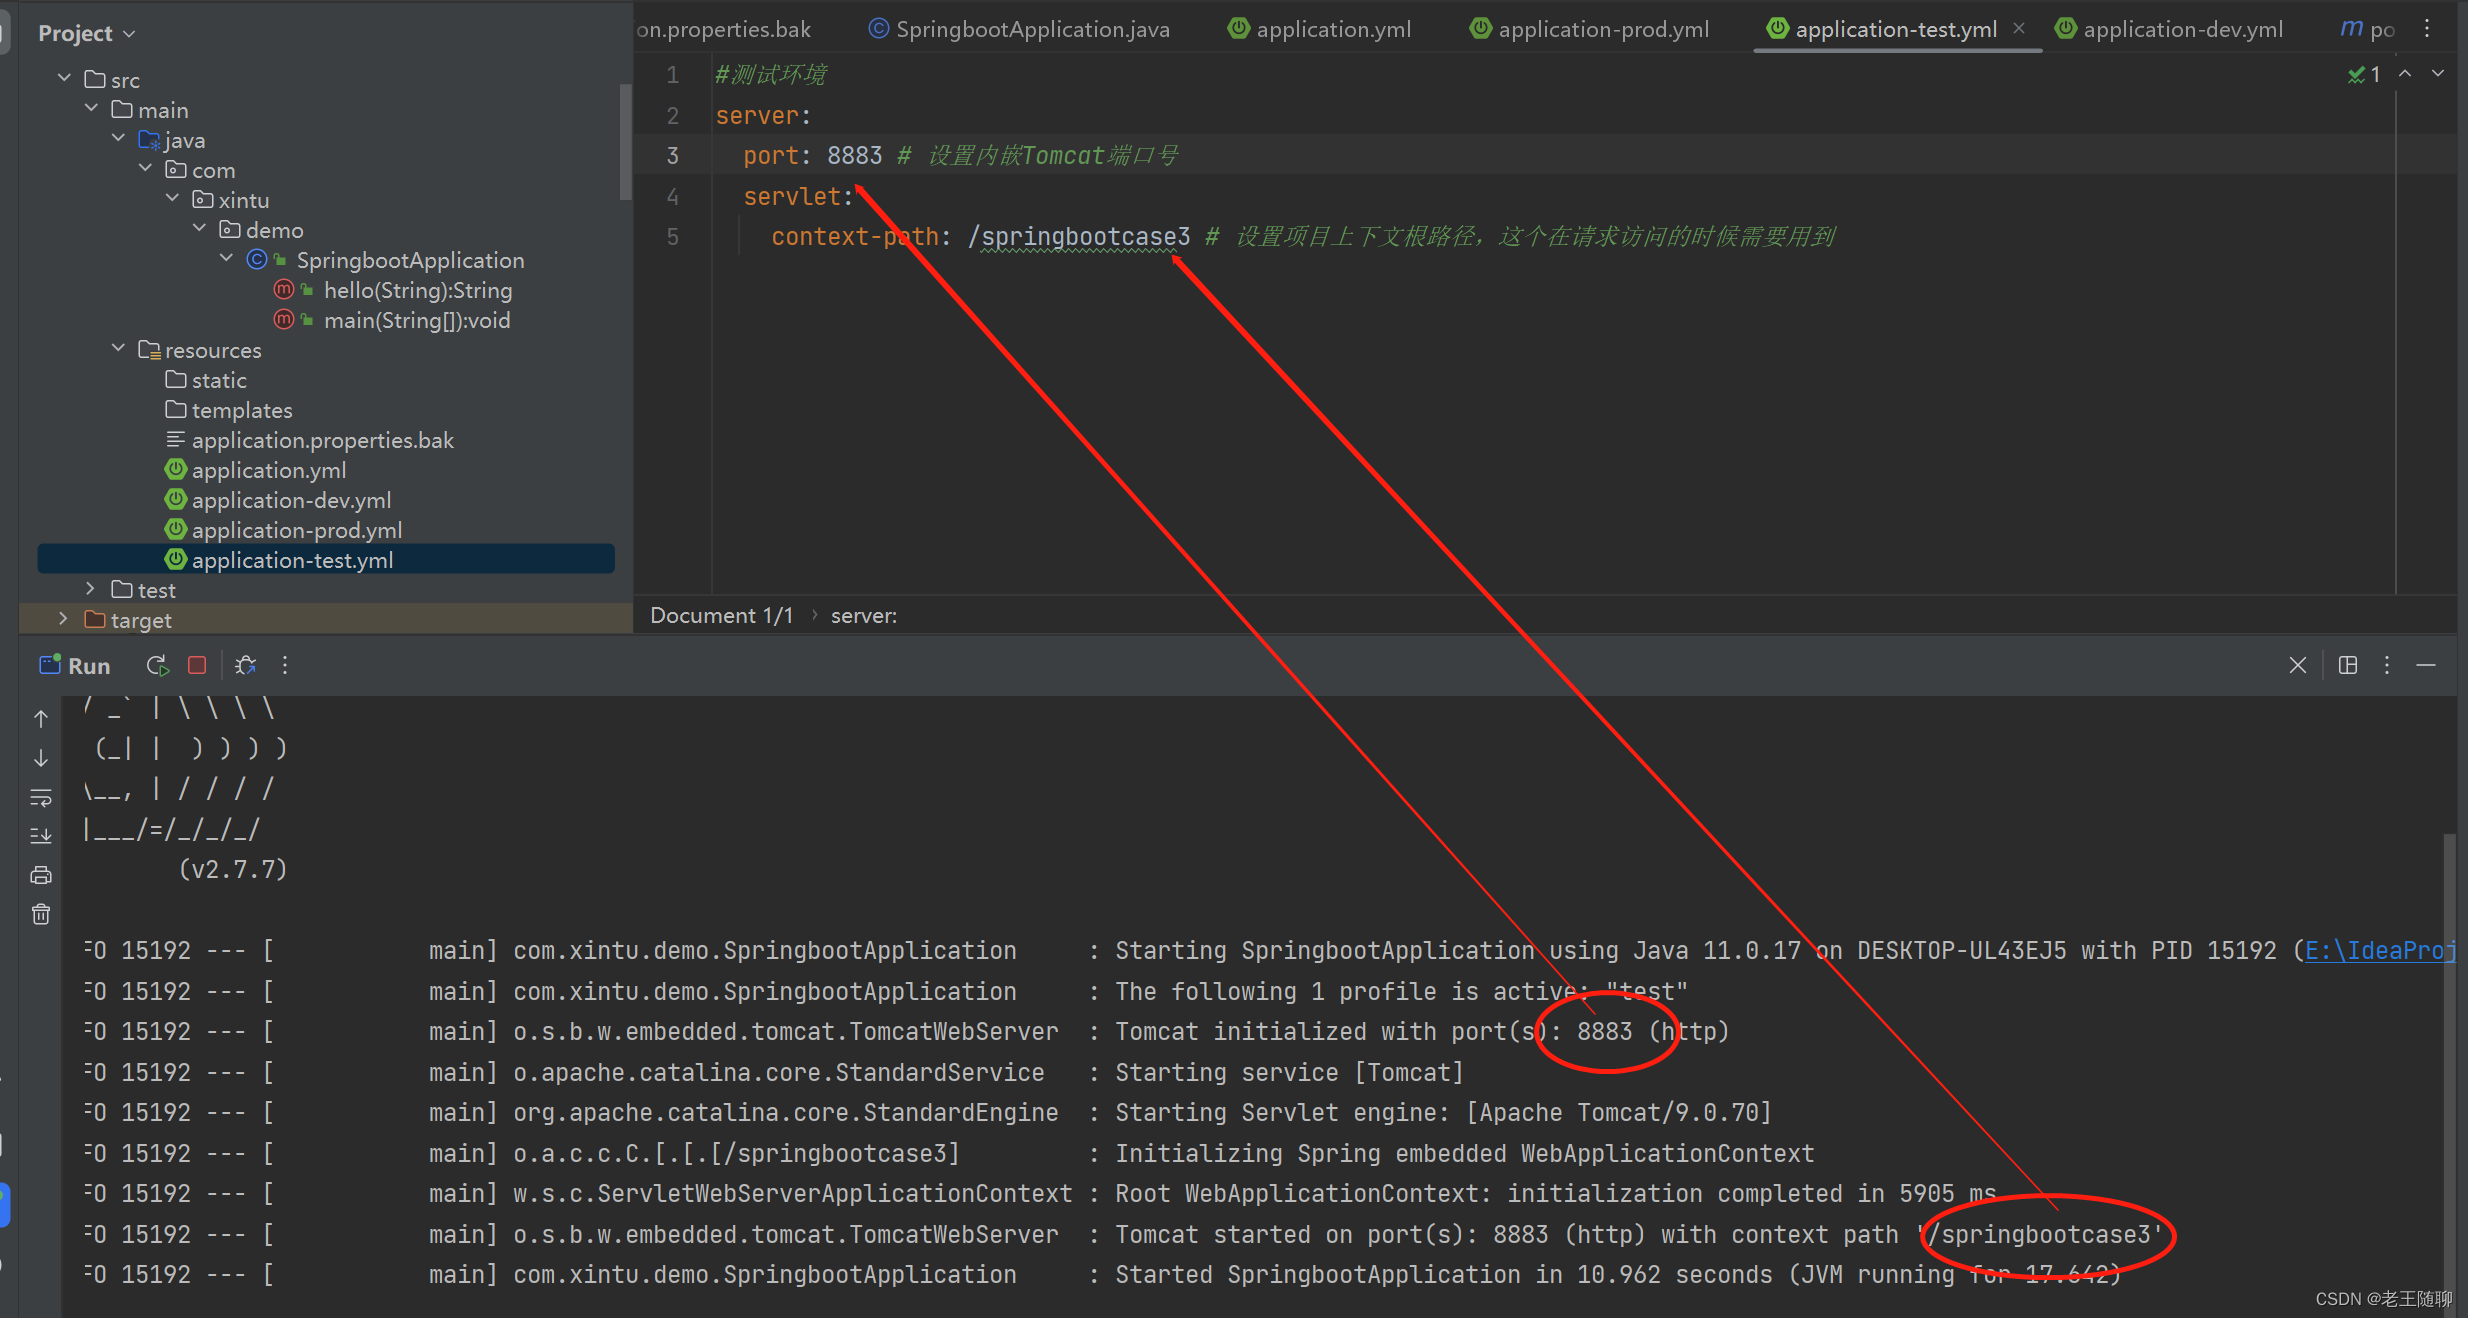Close the Run tab with X icon
The width and height of the screenshot is (2468, 1318).
pyautogui.click(x=2297, y=665)
